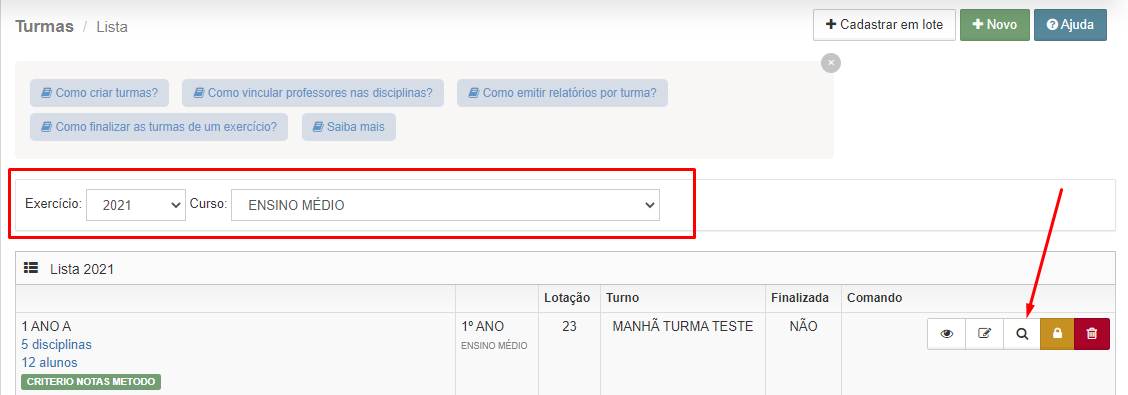
Task: Edit turma 1 ANO A pencil icon
Action: point(984,334)
